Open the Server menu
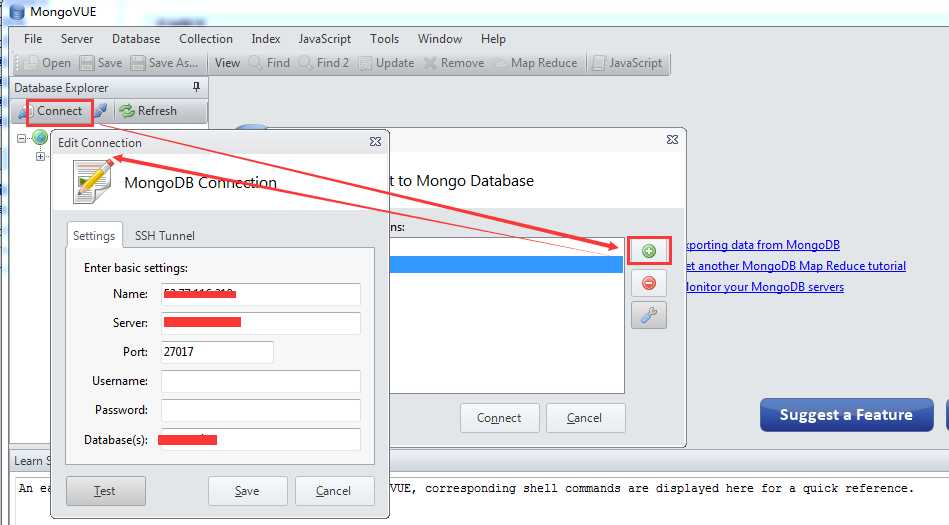 point(77,39)
